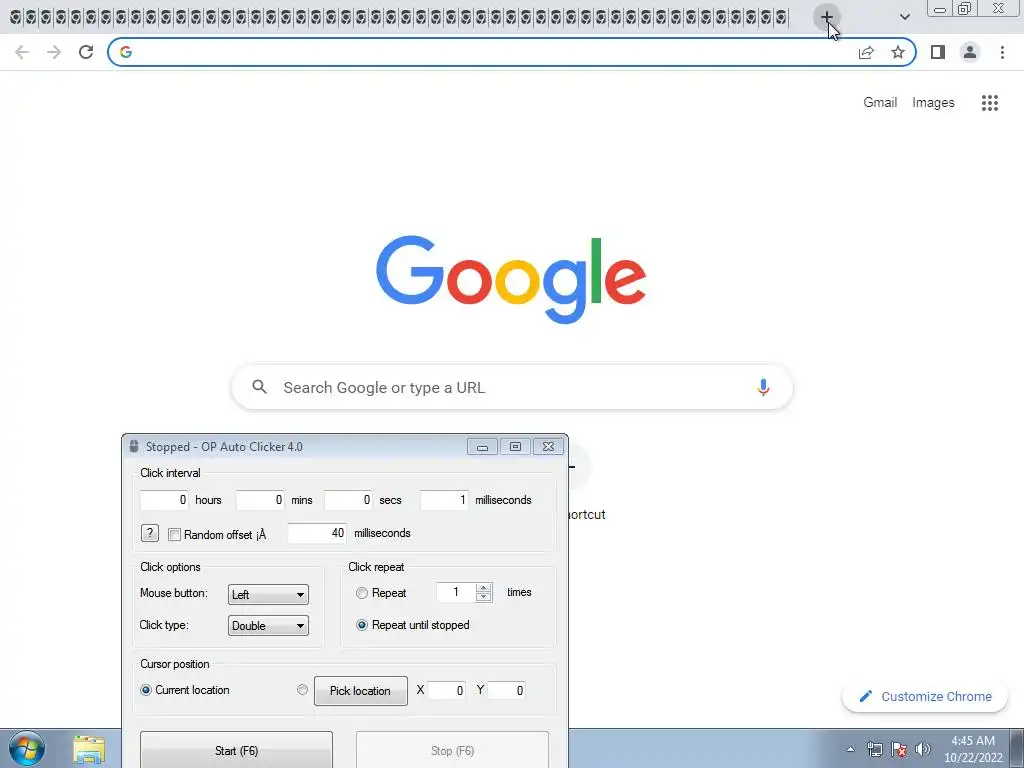1024x768 pixels.
Task: Open the Mouse button dropdown
Action: coord(268,594)
